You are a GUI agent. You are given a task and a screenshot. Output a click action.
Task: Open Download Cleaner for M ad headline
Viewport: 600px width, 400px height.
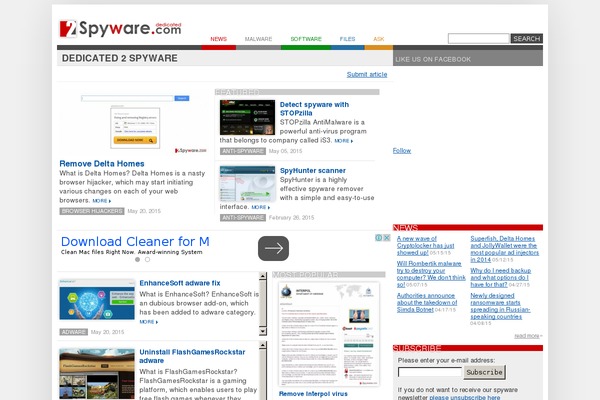tap(135, 242)
